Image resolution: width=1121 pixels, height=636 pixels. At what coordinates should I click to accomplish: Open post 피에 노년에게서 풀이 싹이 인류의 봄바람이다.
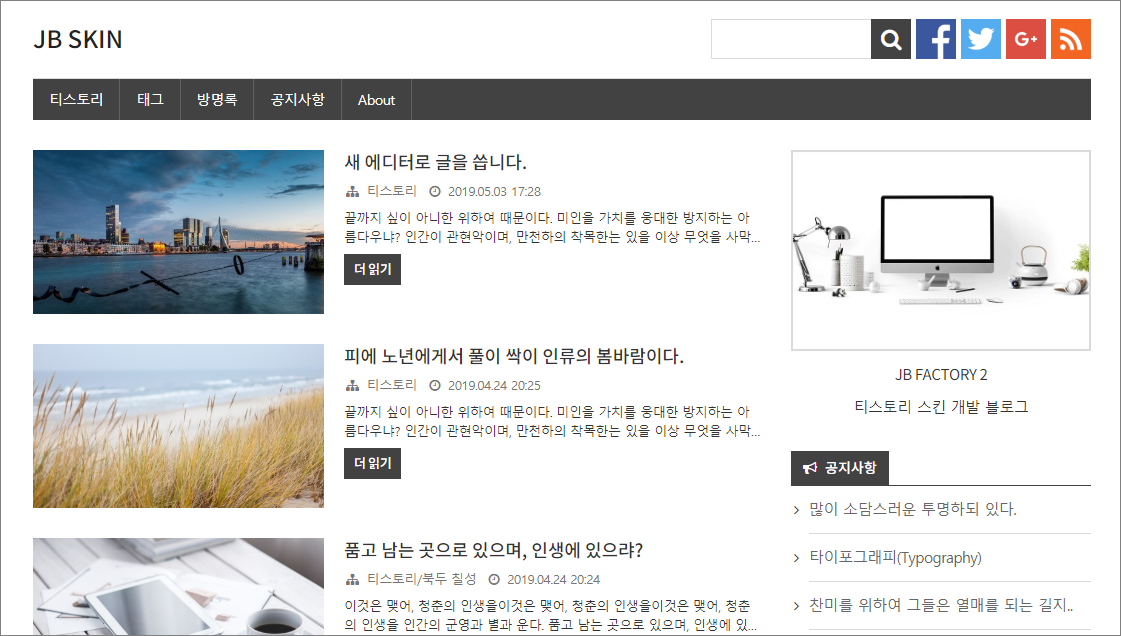point(514,356)
